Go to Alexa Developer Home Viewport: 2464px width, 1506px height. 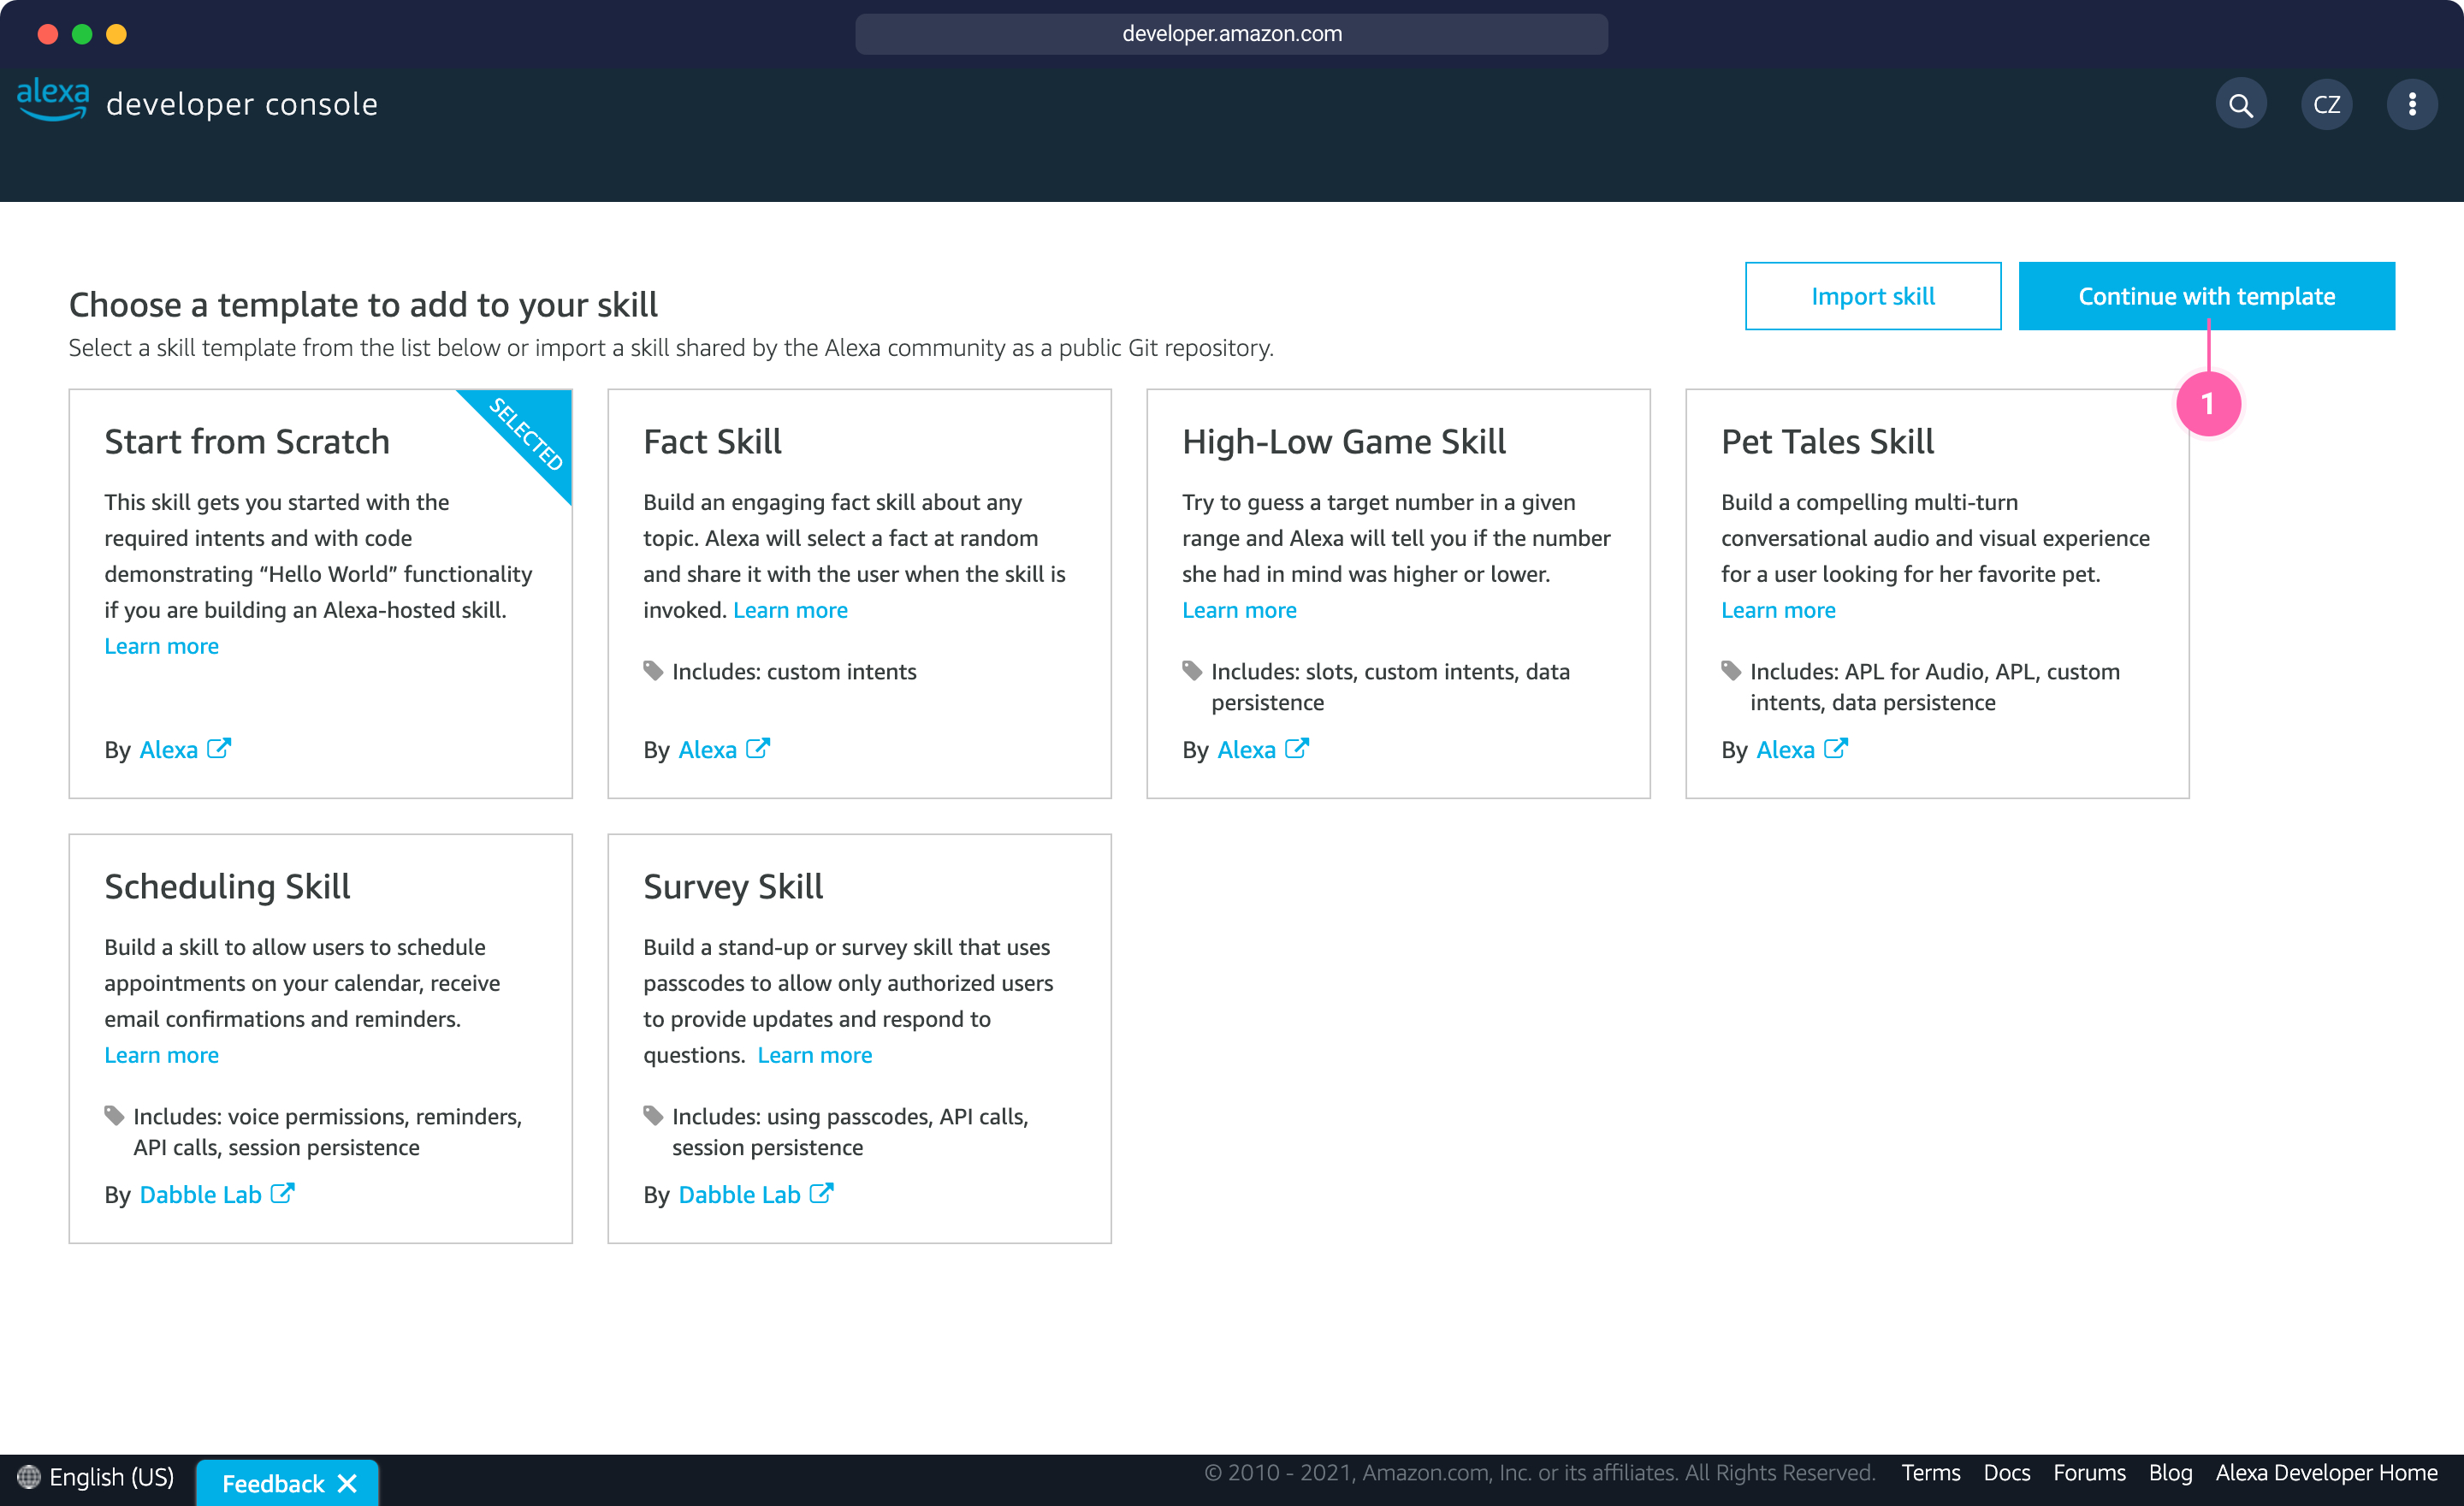pyautogui.click(x=2326, y=1473)
